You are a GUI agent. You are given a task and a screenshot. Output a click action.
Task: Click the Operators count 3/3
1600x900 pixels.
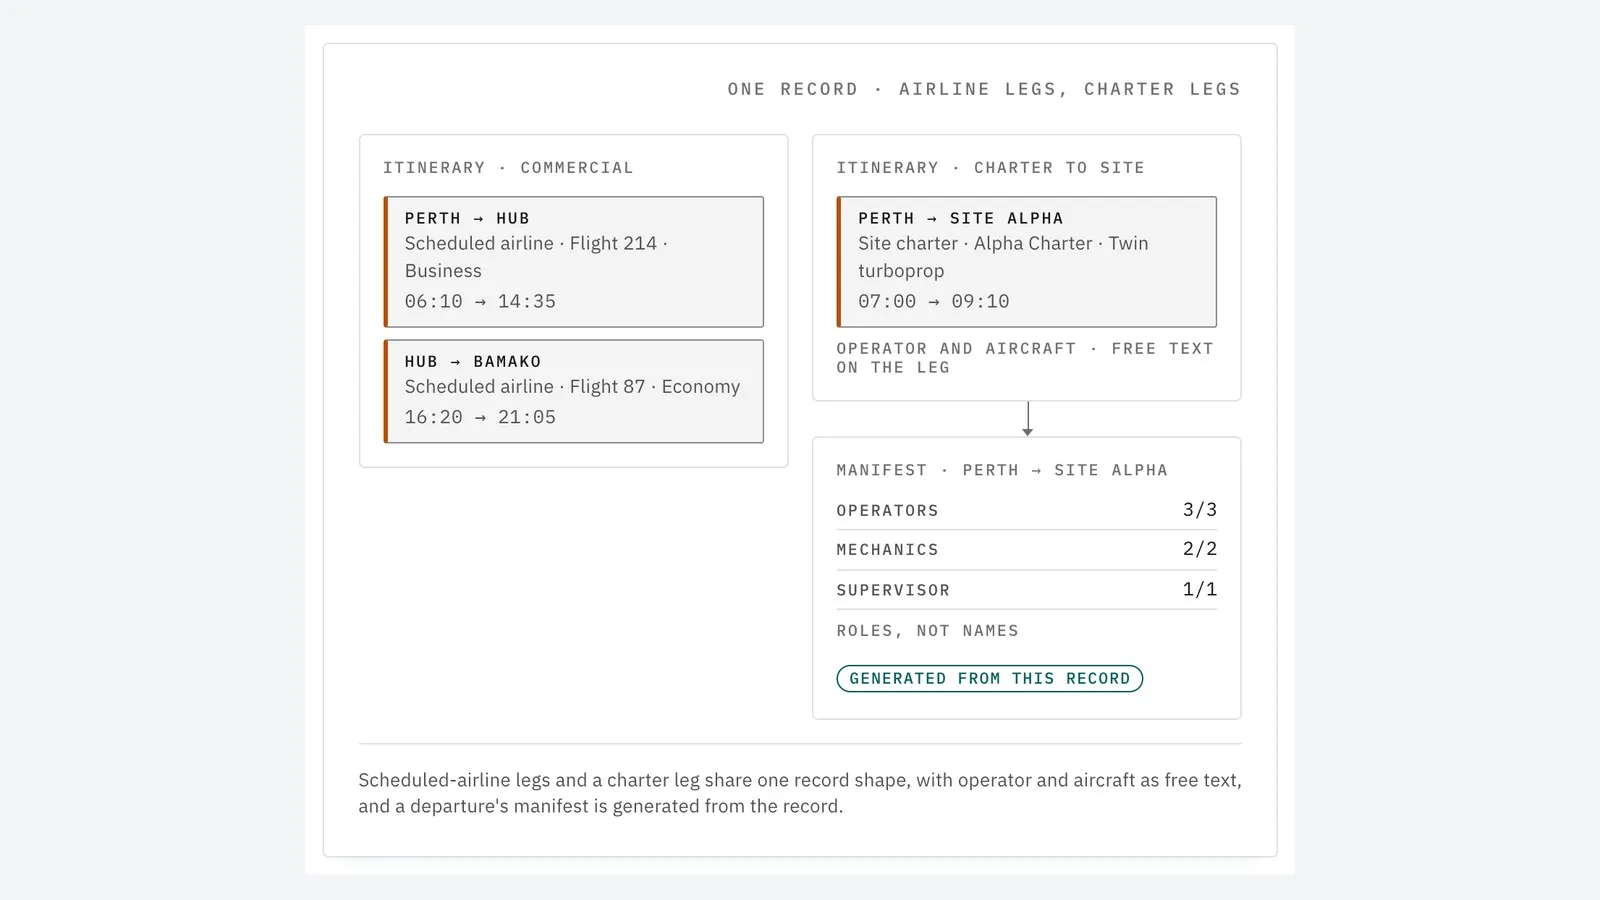coord(1200,509)
